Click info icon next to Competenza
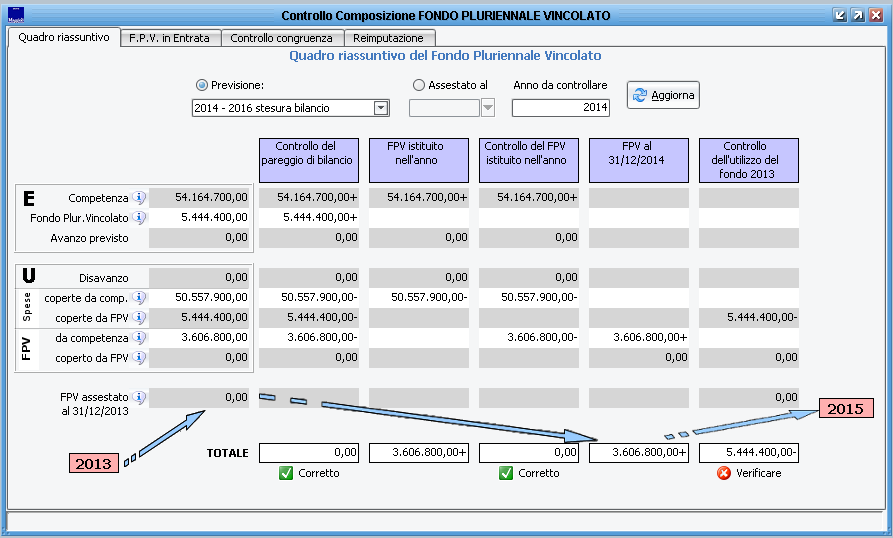This screenshot has height=538, width=893. click(x=139, y=198)
